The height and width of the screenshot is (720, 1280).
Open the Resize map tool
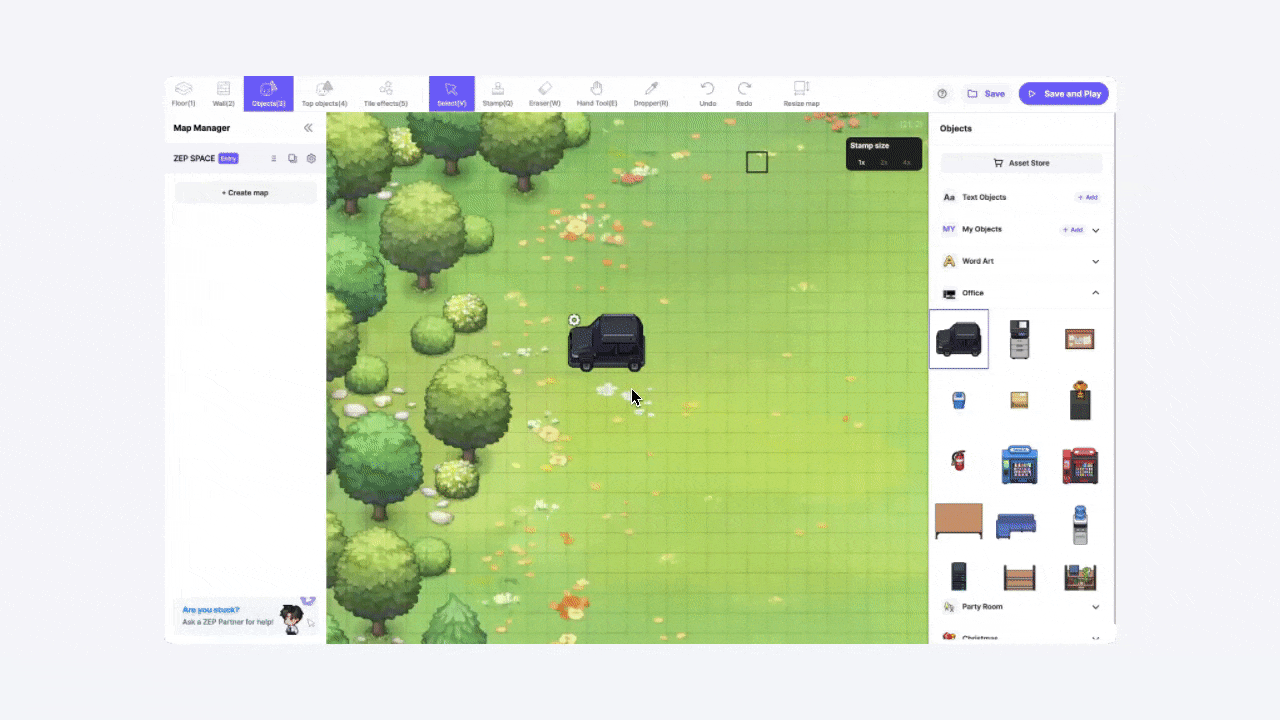point(801,94)
